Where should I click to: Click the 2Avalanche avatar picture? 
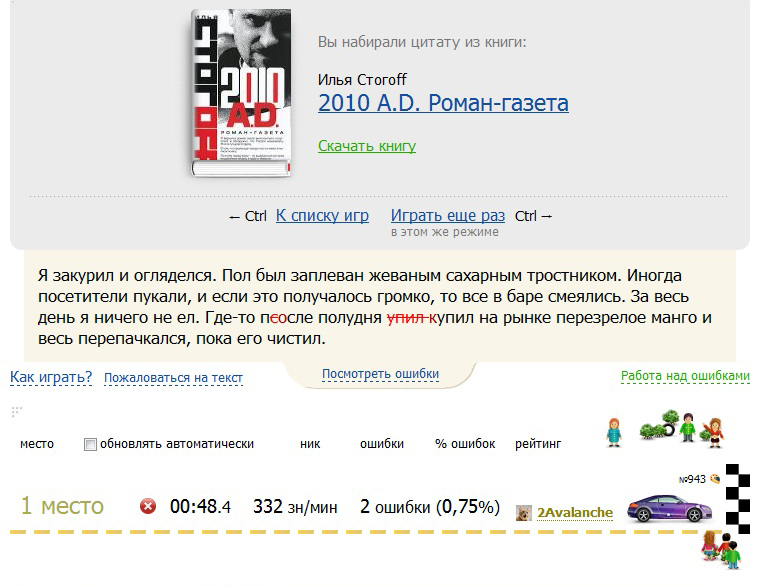524,513
